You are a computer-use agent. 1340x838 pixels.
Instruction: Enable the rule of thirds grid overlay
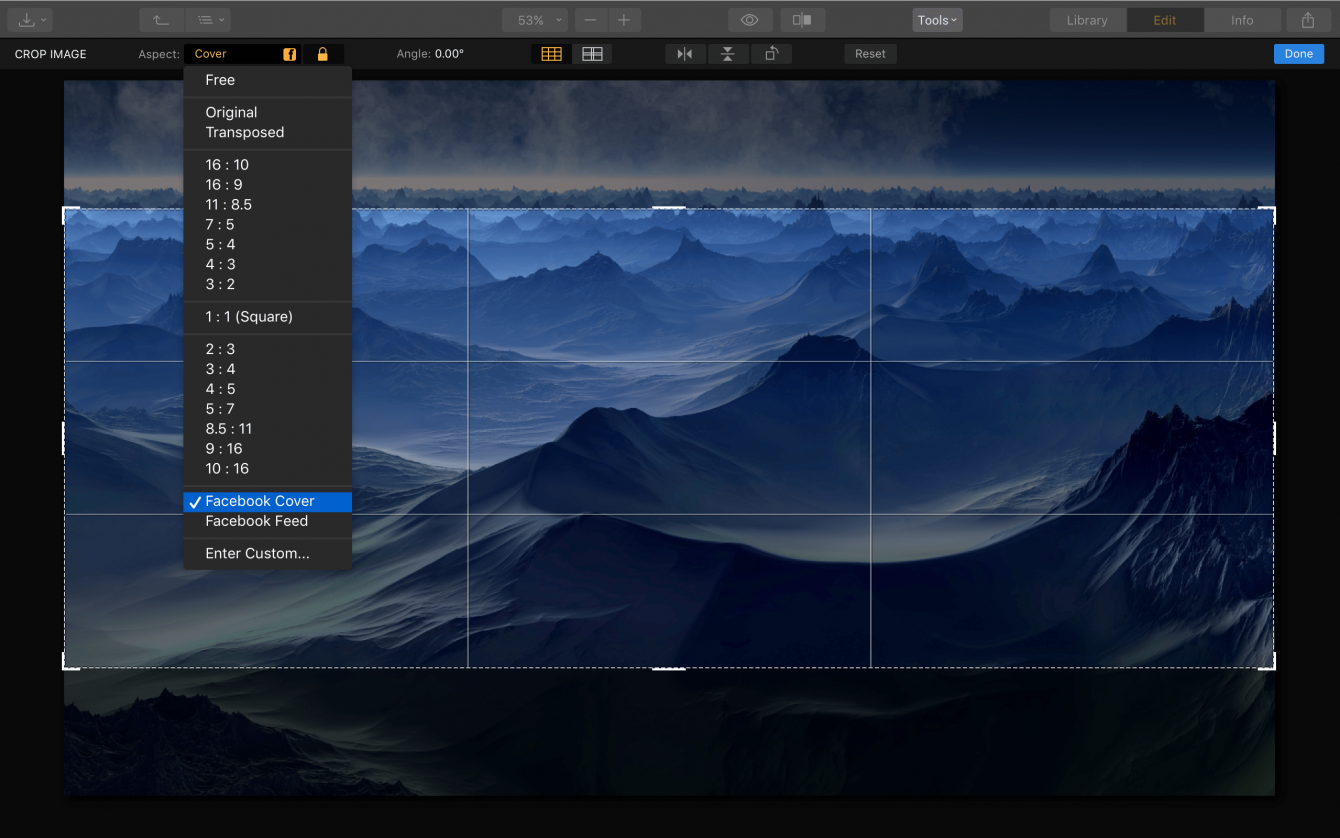pyautogui.click(x=551, y=53)
